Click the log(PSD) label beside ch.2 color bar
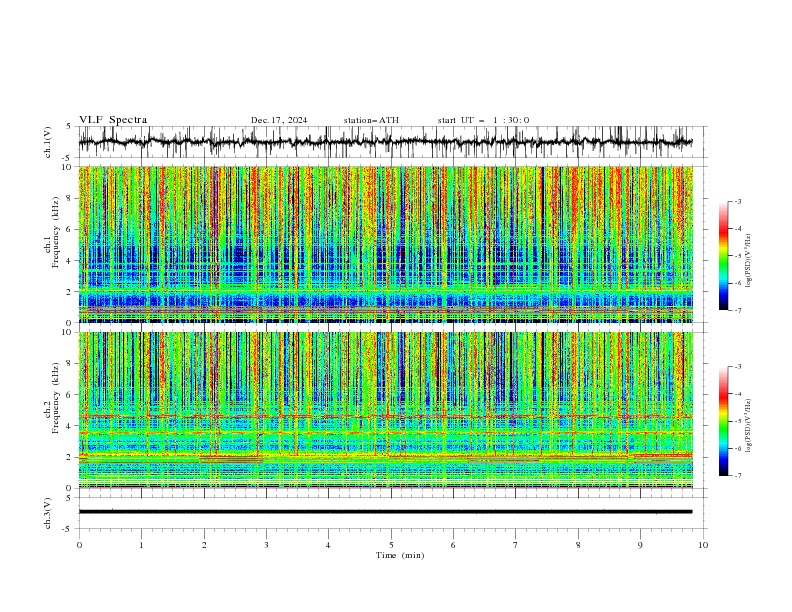The width and height of the screenshot is (792, 612). coord(748,425)
